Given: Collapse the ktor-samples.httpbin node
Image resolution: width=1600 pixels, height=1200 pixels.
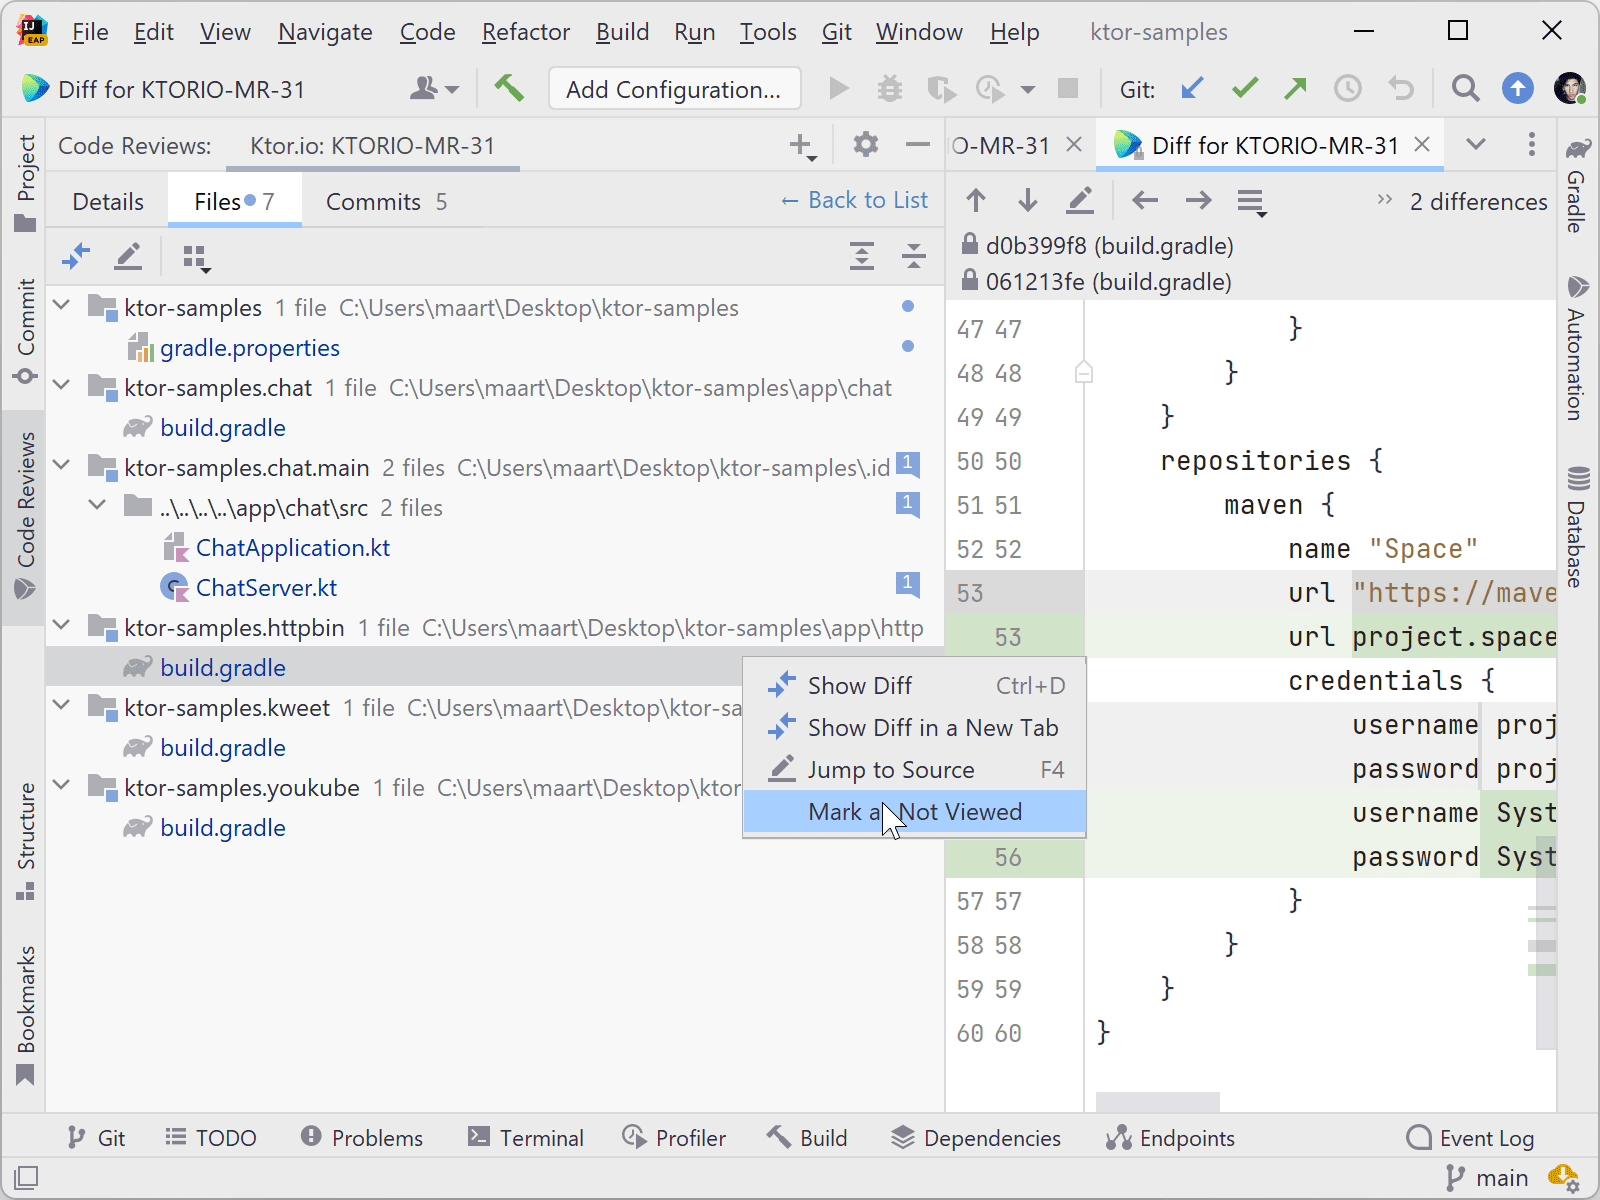Looking at the screenshot, I should point(62,625).
